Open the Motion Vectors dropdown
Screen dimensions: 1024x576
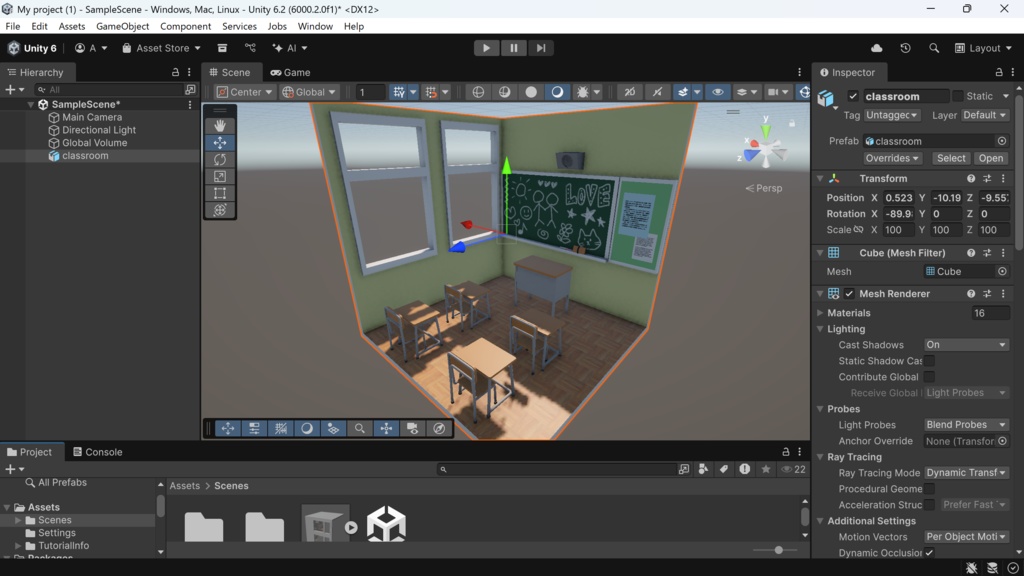966,537
